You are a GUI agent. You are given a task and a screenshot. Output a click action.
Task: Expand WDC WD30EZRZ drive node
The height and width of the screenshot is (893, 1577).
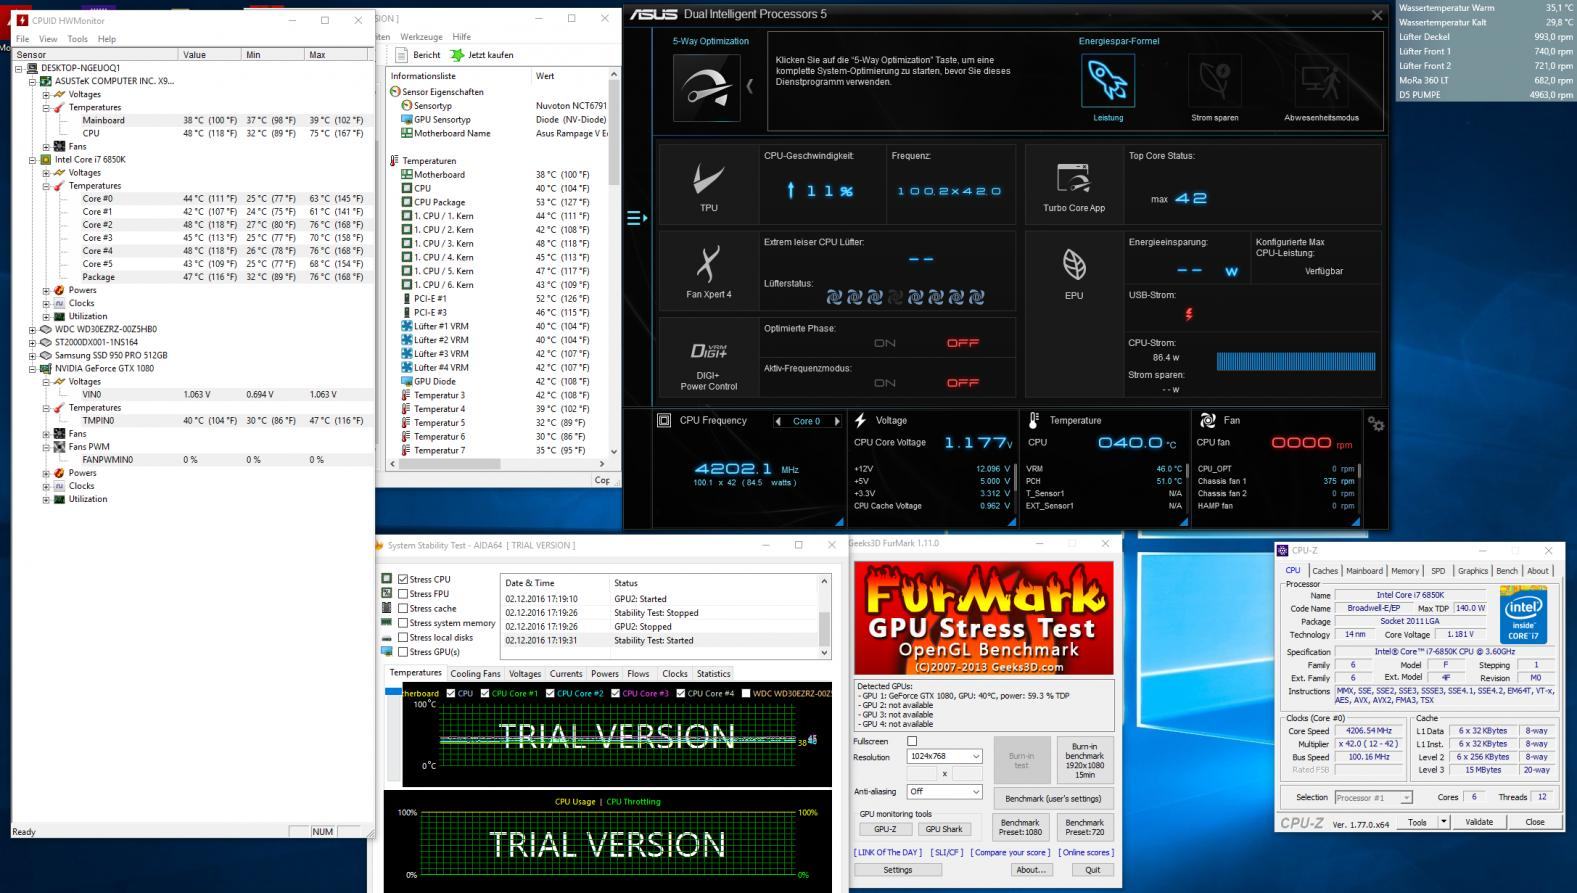(x=32, y=329)
